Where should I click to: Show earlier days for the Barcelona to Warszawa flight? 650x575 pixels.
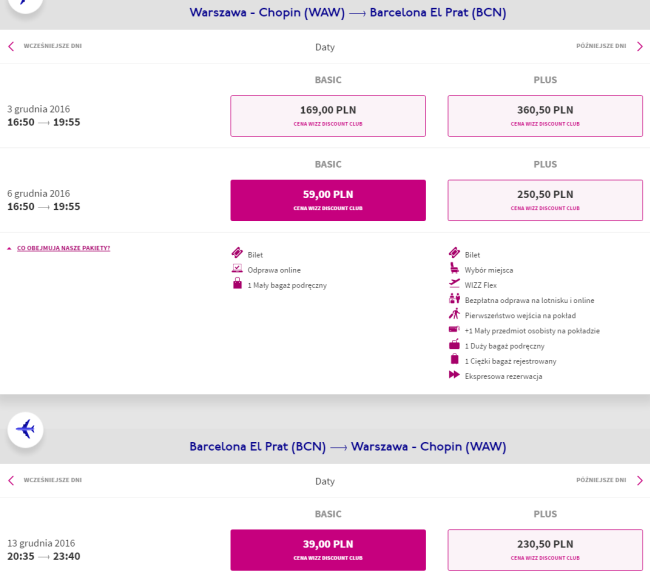[x=11, y=480]
